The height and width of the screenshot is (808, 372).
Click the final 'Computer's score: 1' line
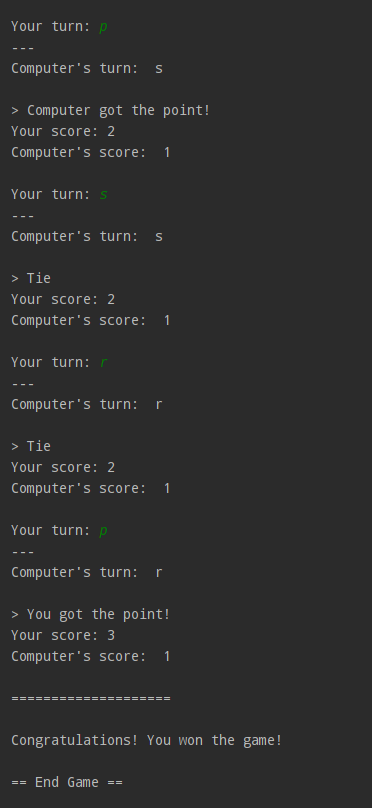pyautogui.click(x=91, y=656)
